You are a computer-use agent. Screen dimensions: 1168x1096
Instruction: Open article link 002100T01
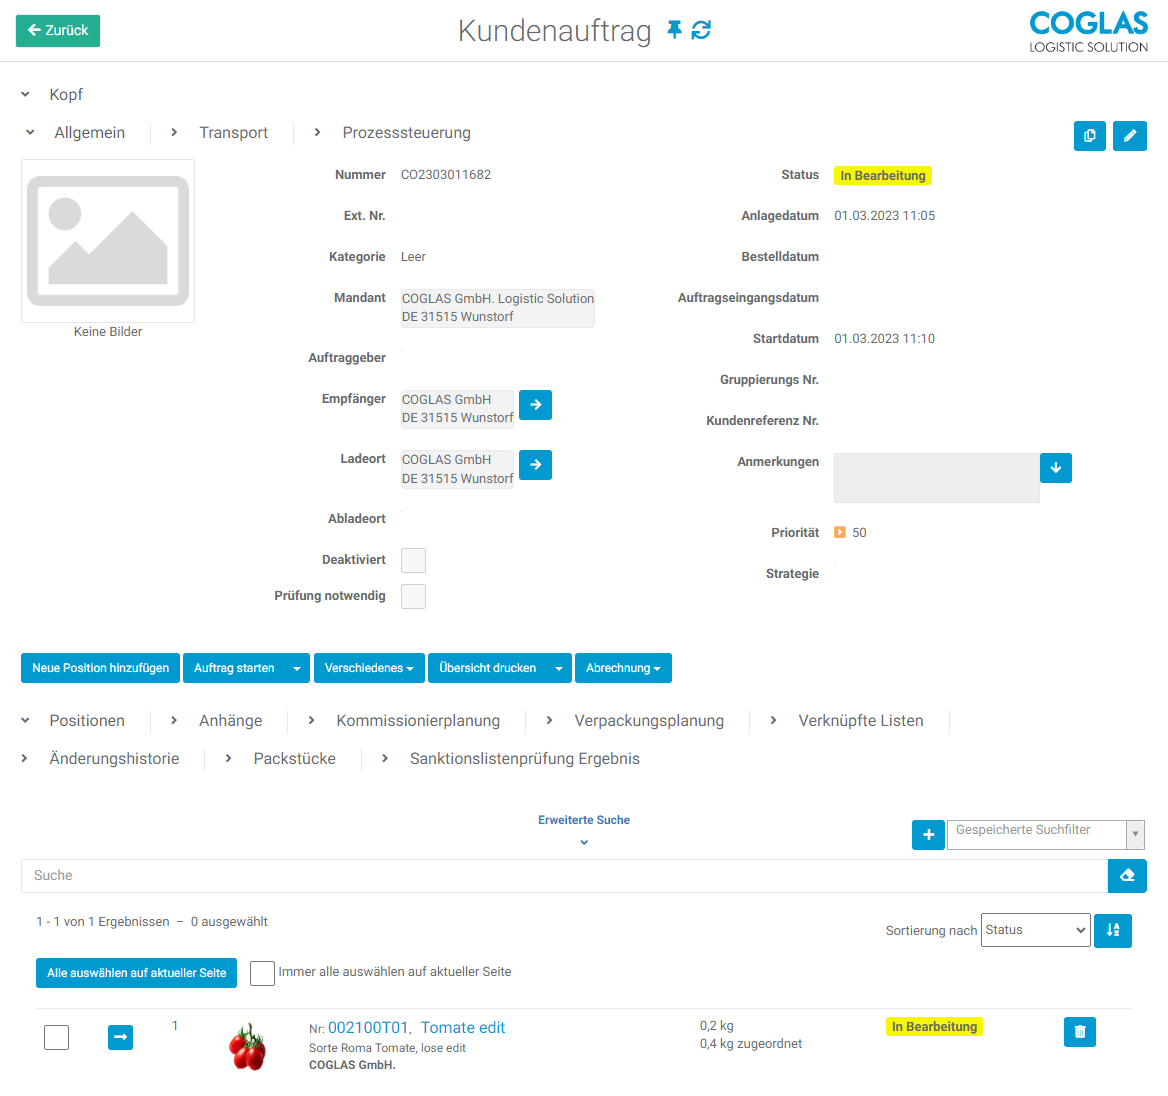click(368, 1028)
